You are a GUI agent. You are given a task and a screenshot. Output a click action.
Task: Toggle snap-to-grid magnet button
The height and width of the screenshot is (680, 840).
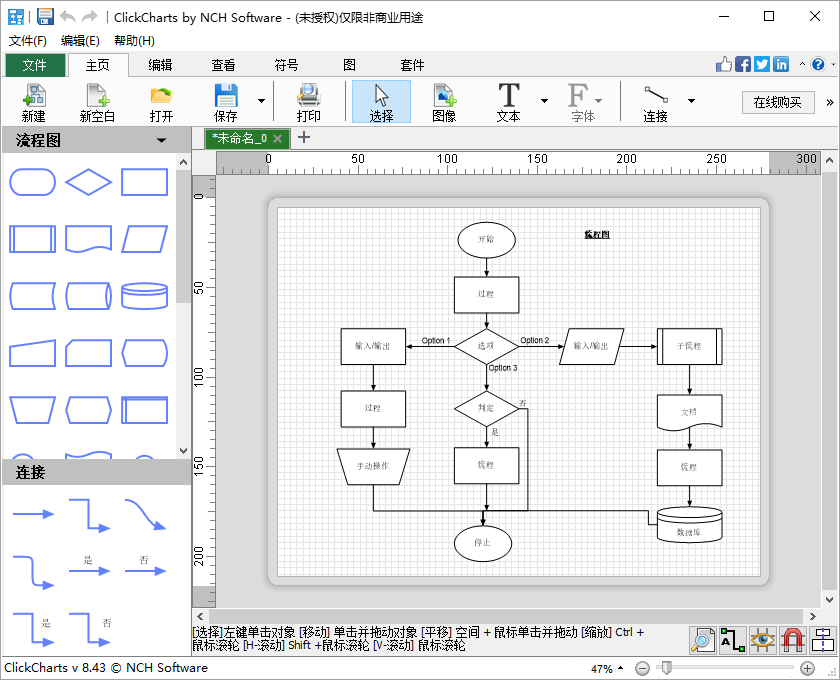792,640
